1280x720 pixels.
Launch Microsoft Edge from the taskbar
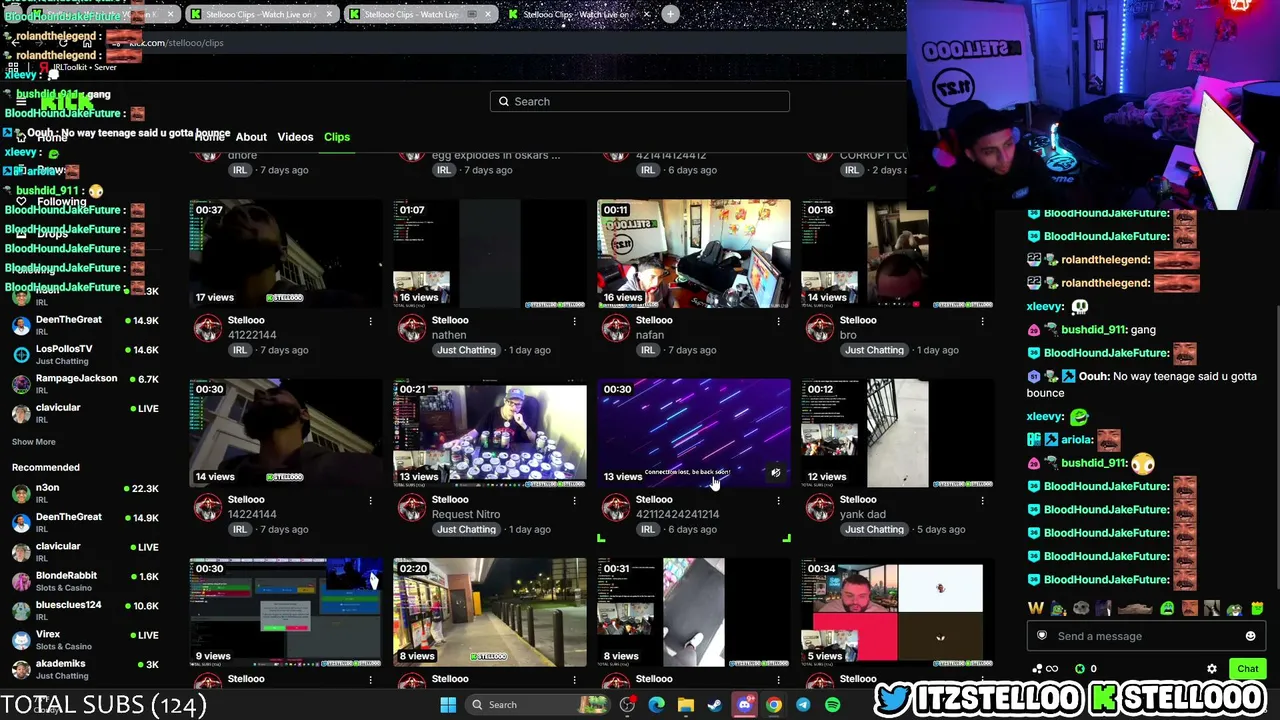(656, 705)
